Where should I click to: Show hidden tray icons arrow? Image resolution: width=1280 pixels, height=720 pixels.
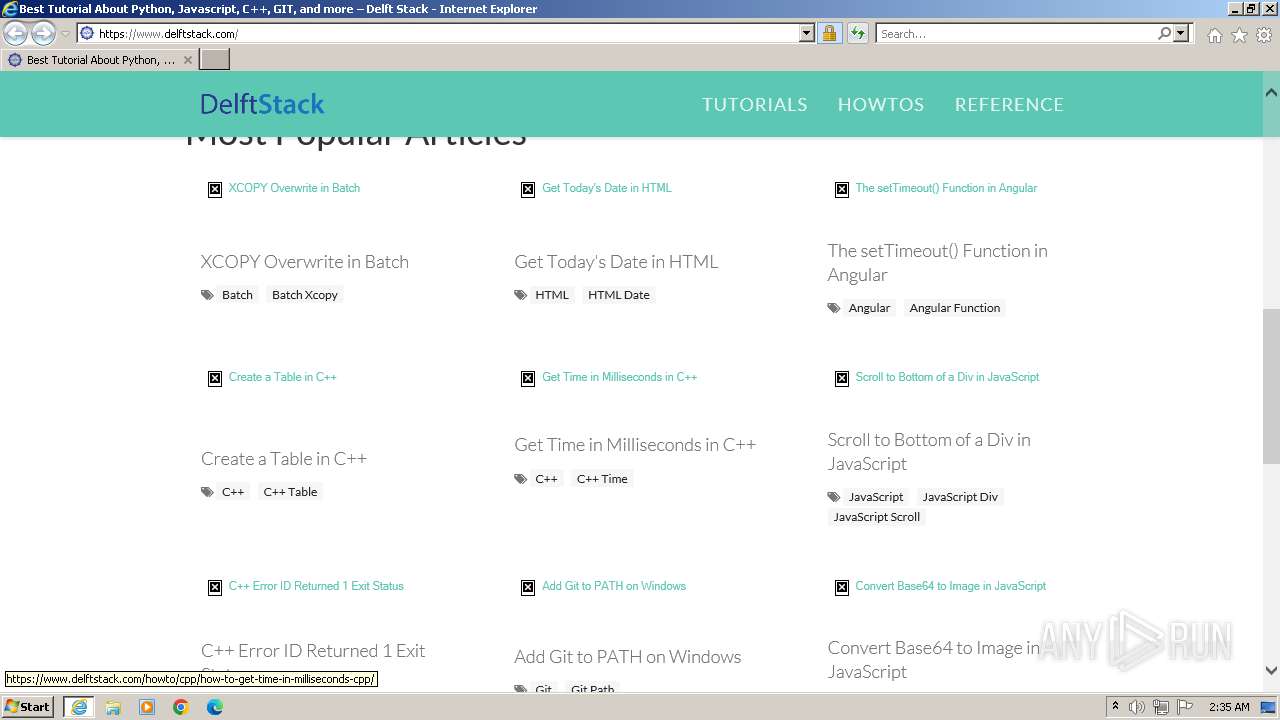pyautogui.click(x=1116, y=706)
